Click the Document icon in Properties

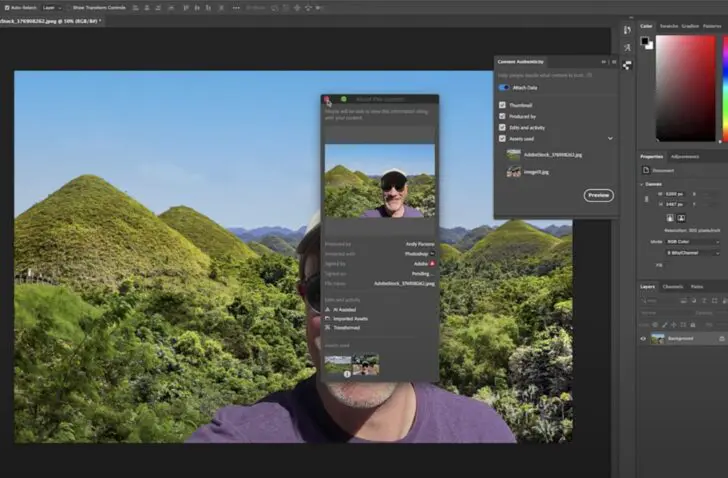click(x=646, y=170)
